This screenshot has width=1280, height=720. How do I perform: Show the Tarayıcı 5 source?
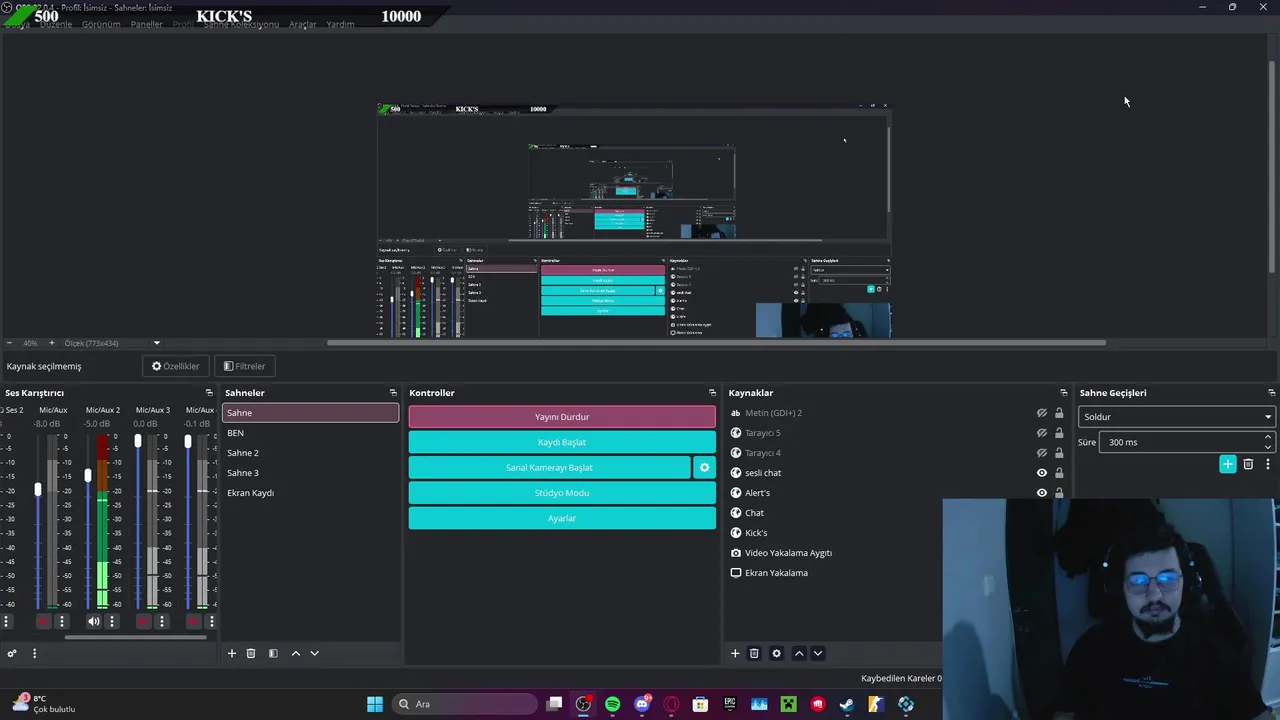pyautogui.click(x=1042, y=433)
